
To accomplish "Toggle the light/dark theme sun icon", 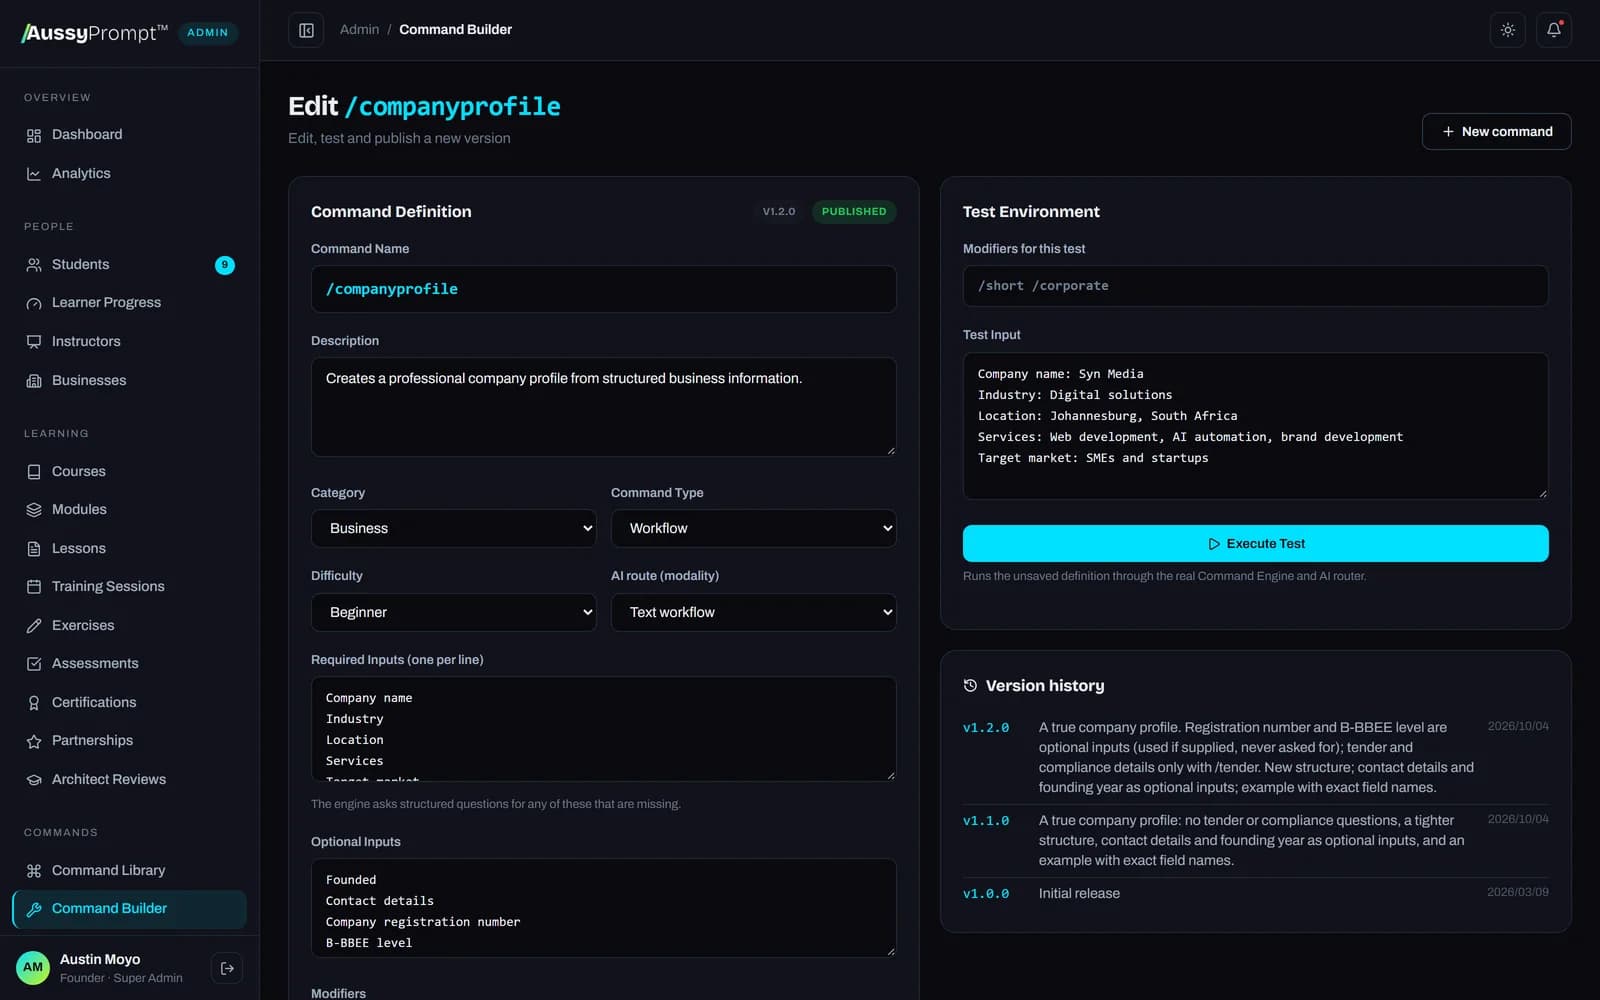I will tap(1508, 30).
